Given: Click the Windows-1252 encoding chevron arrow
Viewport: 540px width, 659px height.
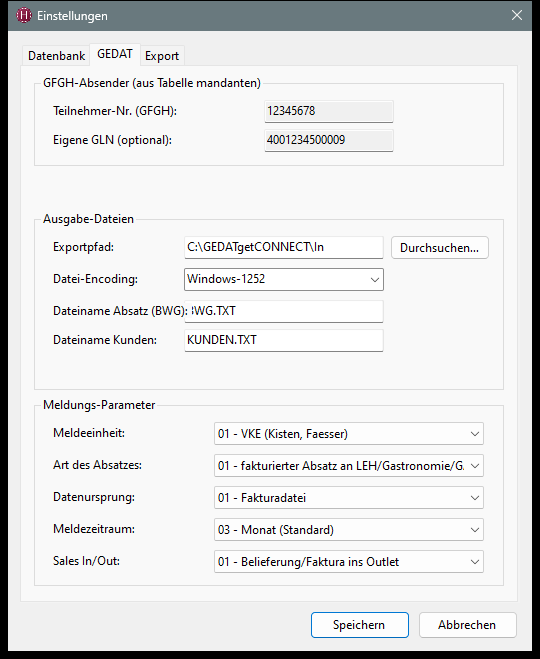Looking at the screenshot, I should click(375, 279).
